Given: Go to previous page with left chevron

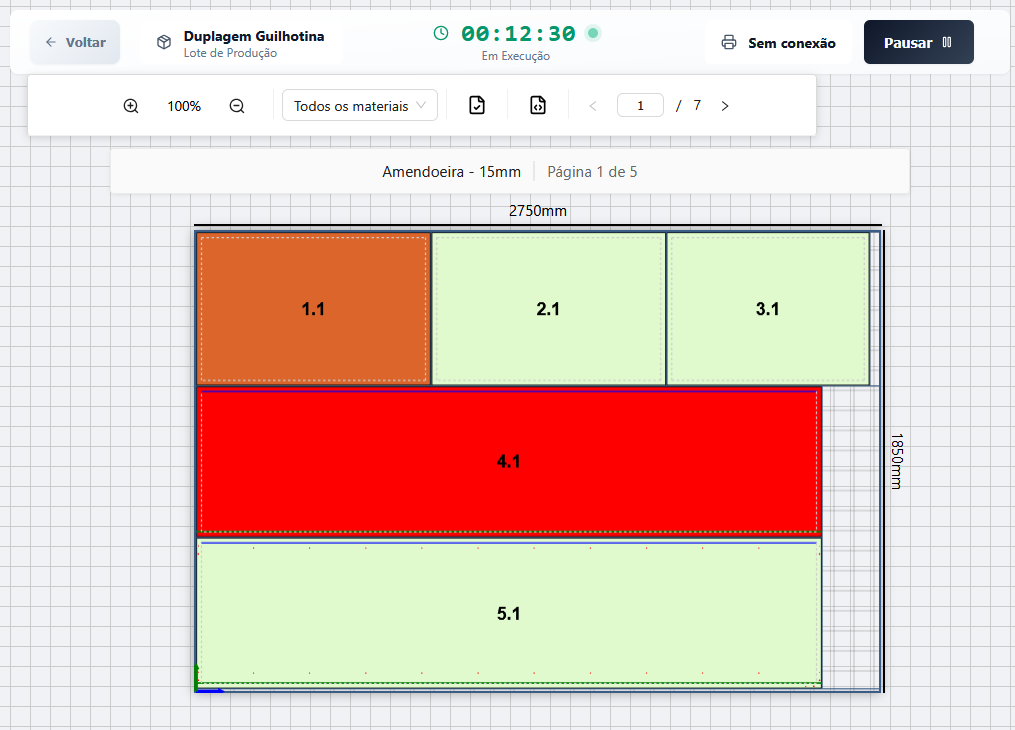Looking at the screenshot, I should click(593, 106).
